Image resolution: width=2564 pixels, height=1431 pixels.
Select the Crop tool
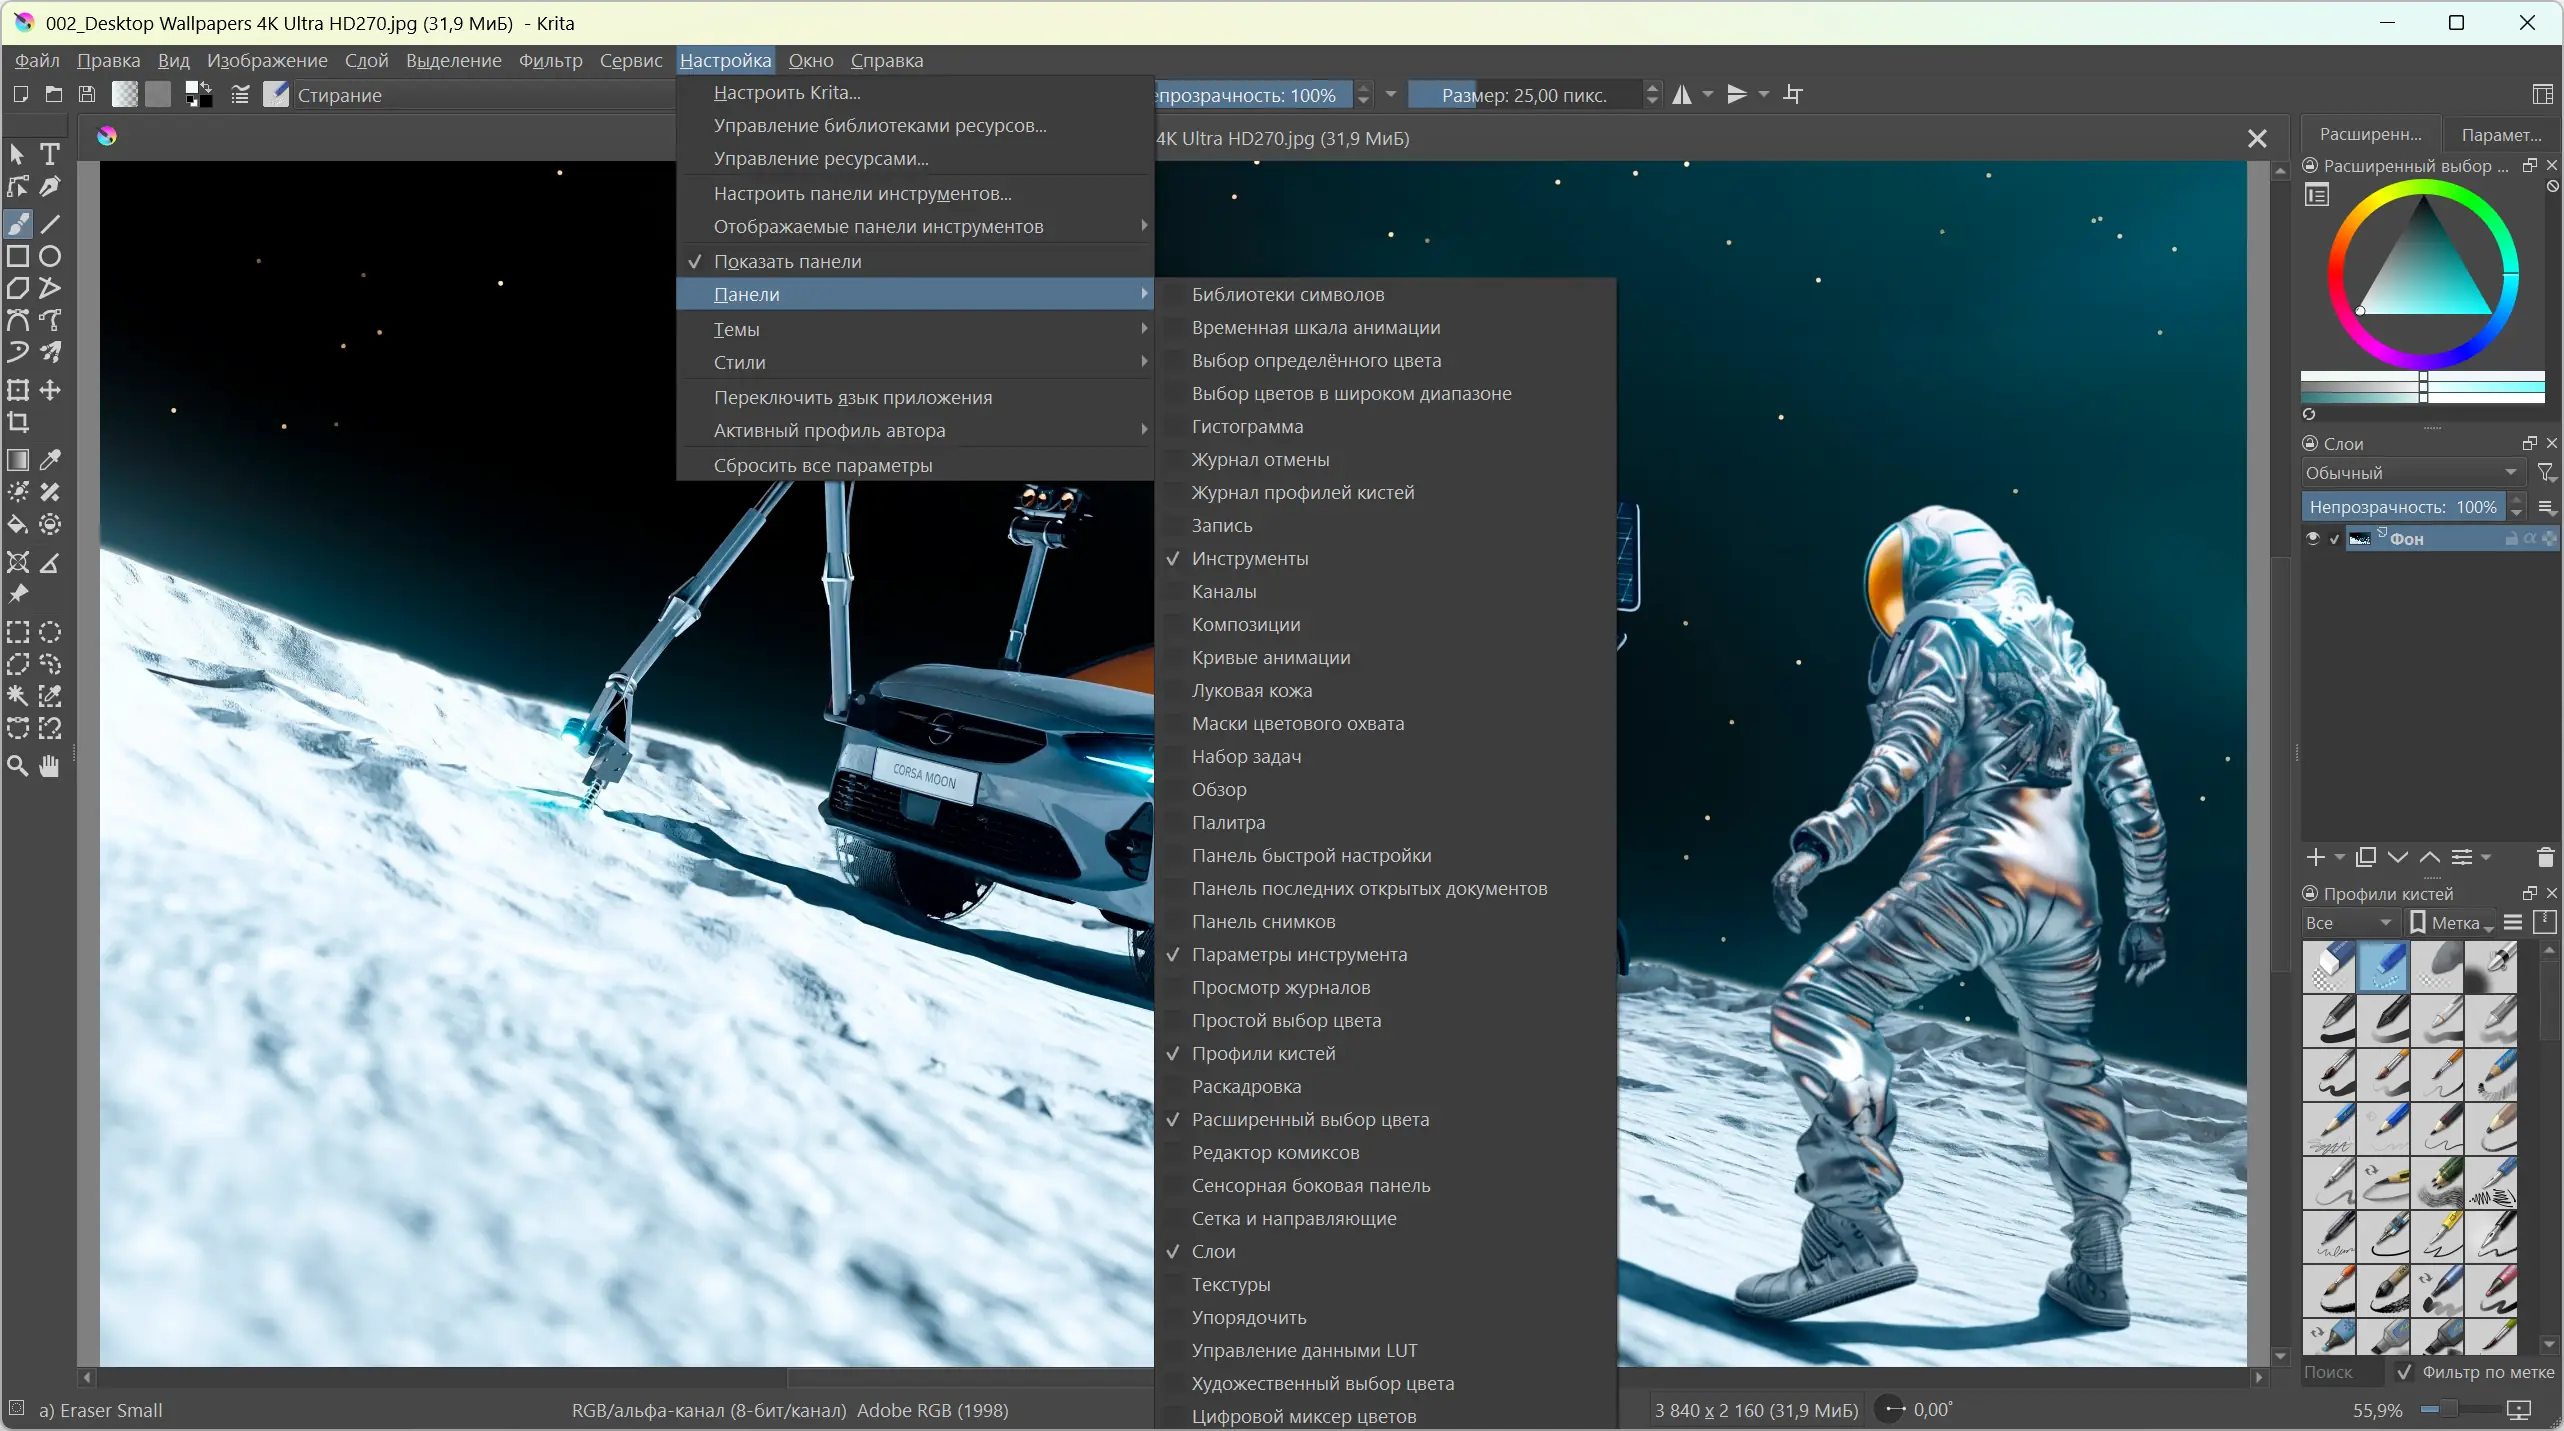(18, 423)
